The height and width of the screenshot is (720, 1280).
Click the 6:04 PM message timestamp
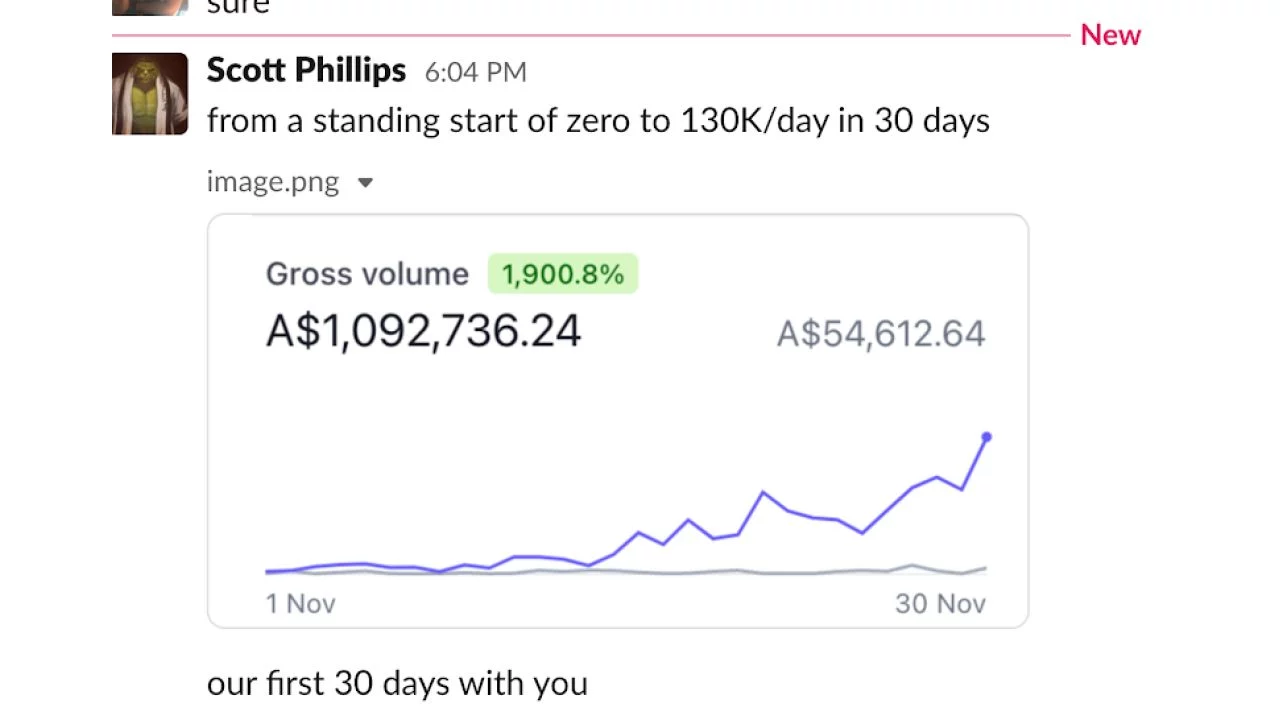[475, 72]
